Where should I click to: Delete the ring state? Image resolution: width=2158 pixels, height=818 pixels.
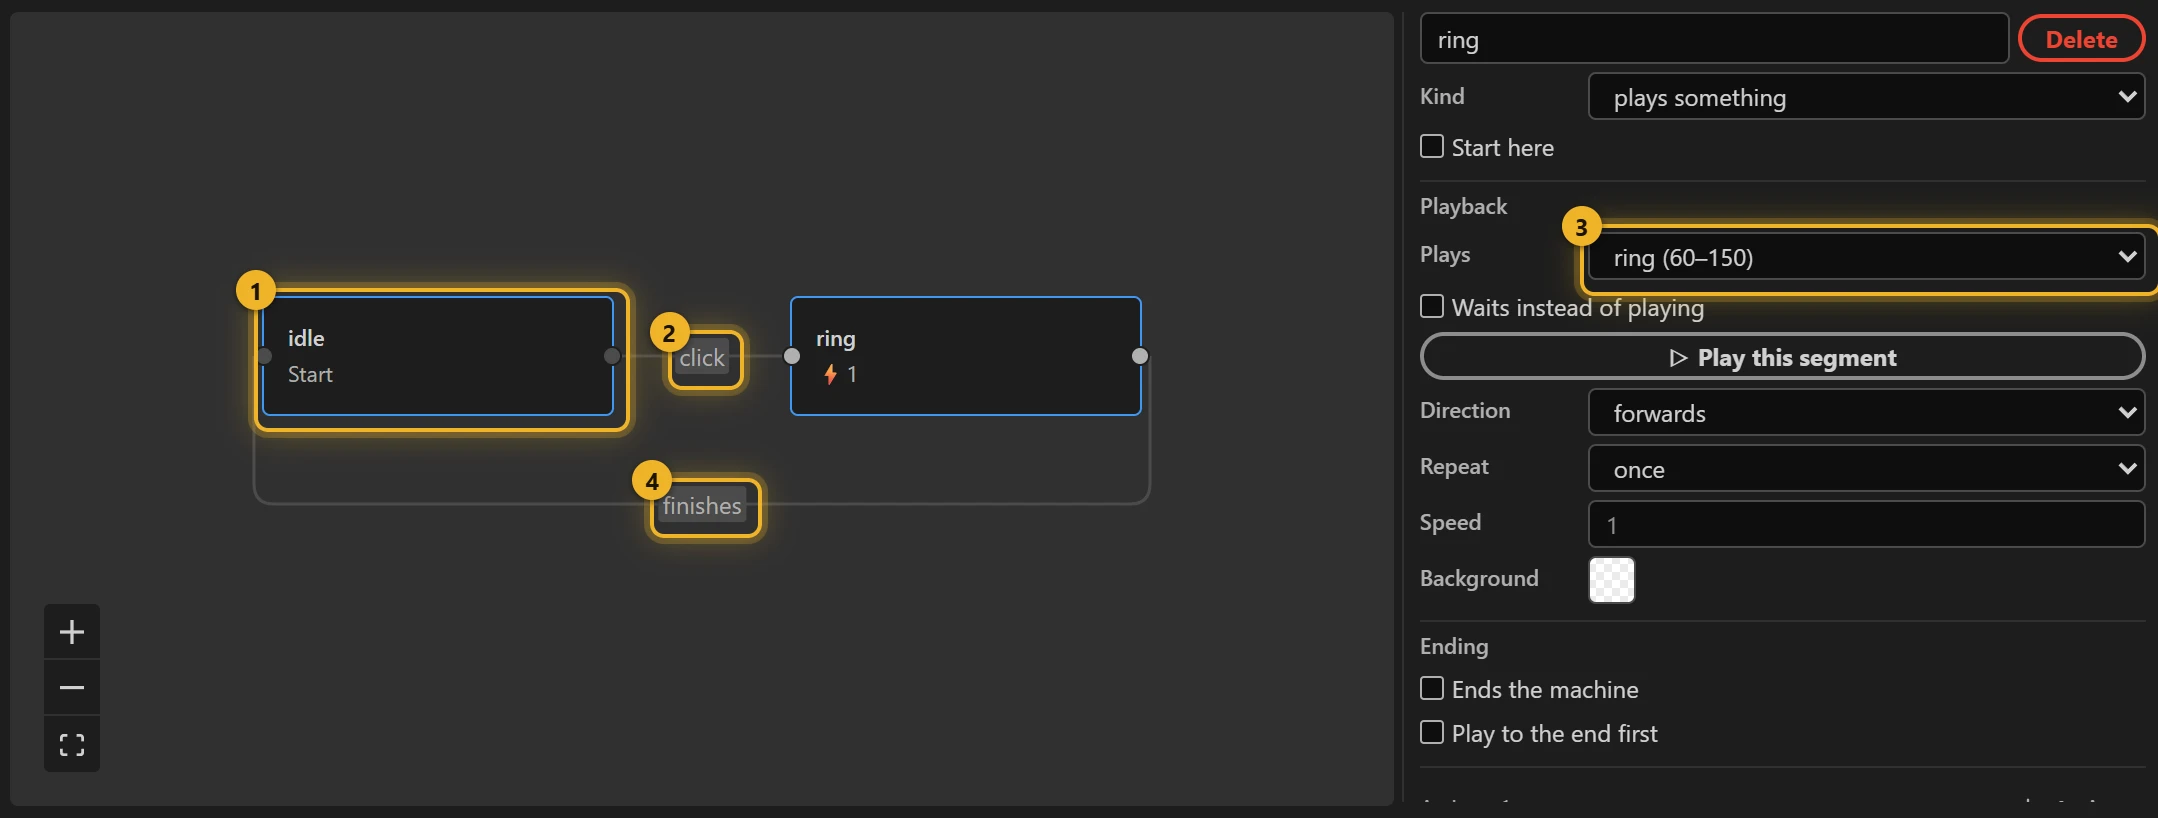tap(2081, 39)
